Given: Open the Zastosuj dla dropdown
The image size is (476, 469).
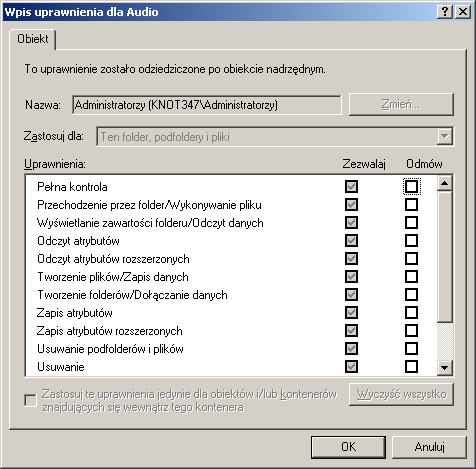Looking at the screenshot, I should (x=275, y=136).
